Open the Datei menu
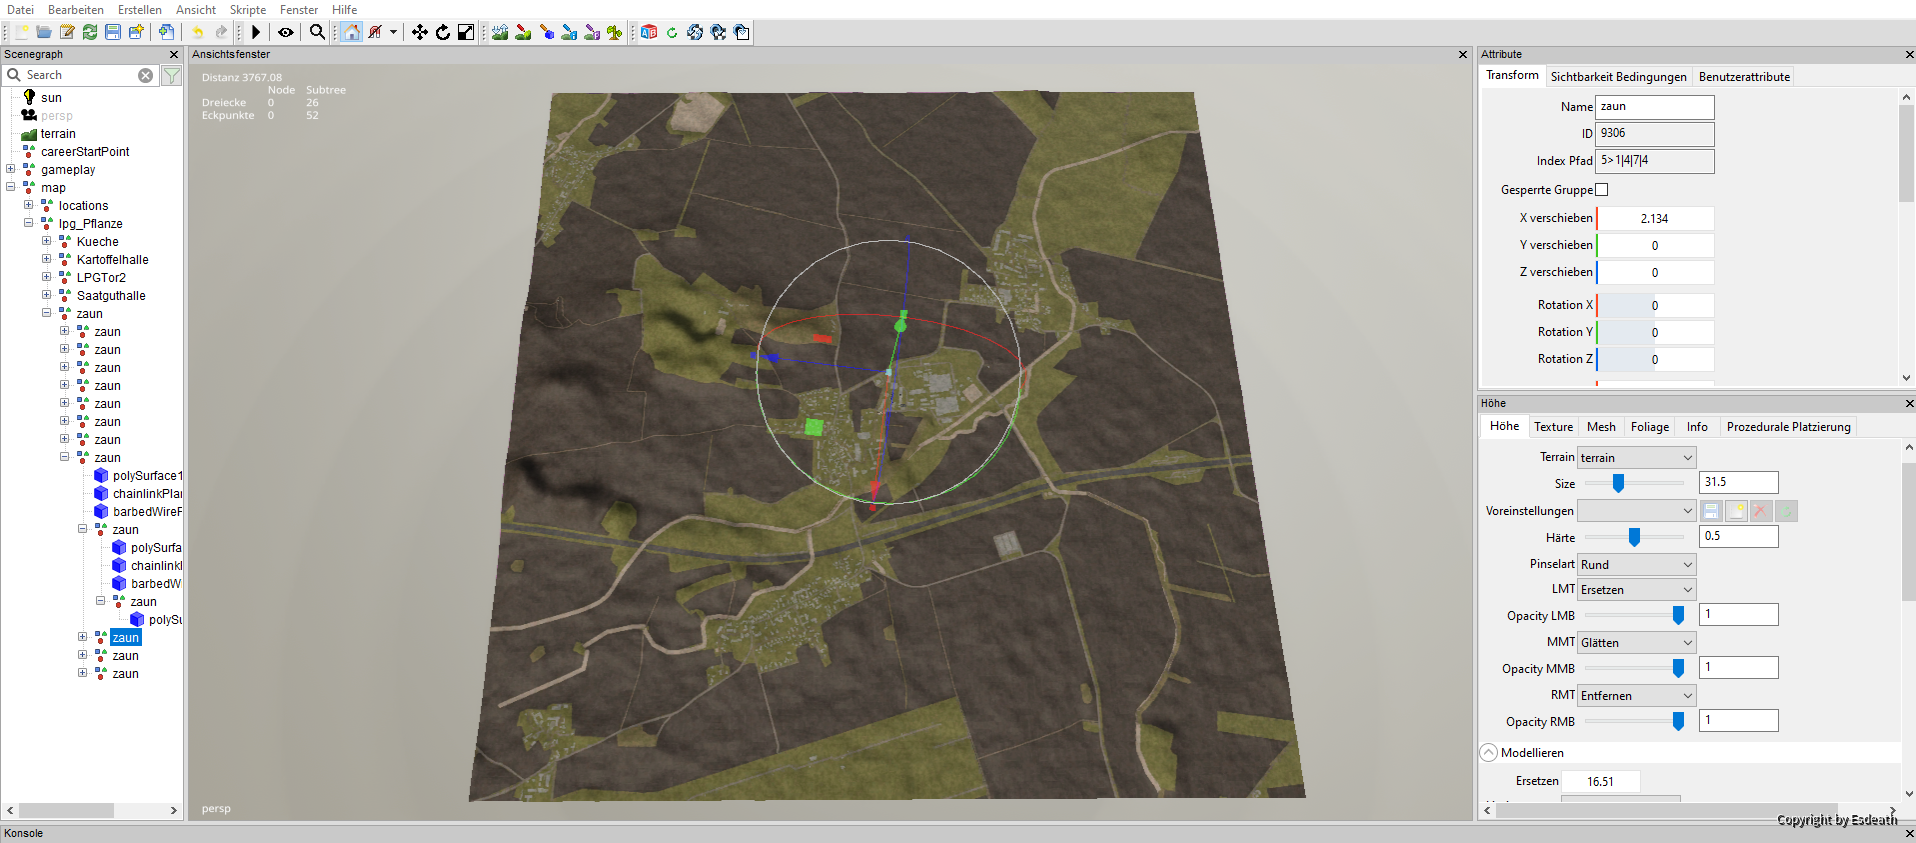 point(20,10)
